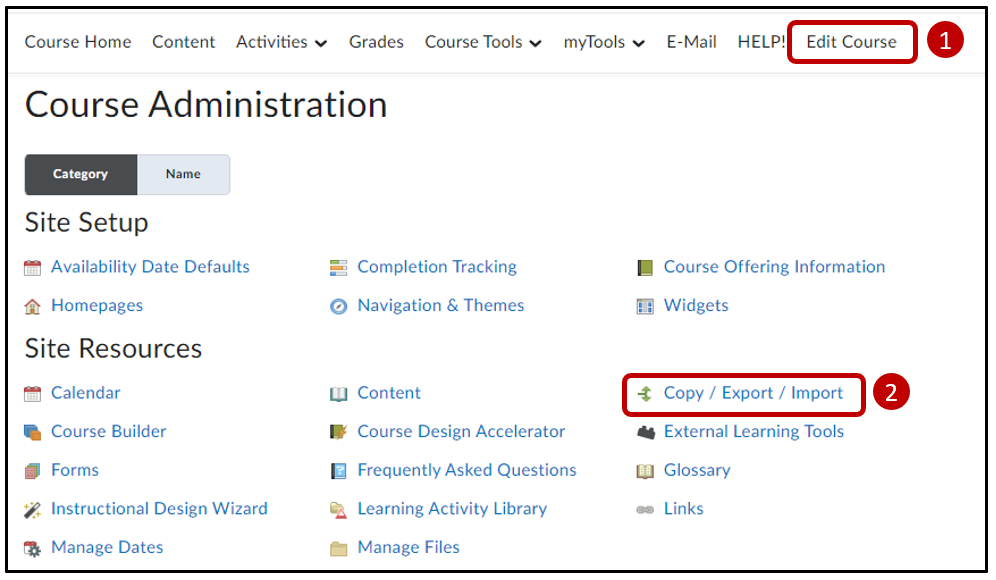Open the myTools dropdown menu
Viewport: 996px width, 580px height.
tap(603, 42)
